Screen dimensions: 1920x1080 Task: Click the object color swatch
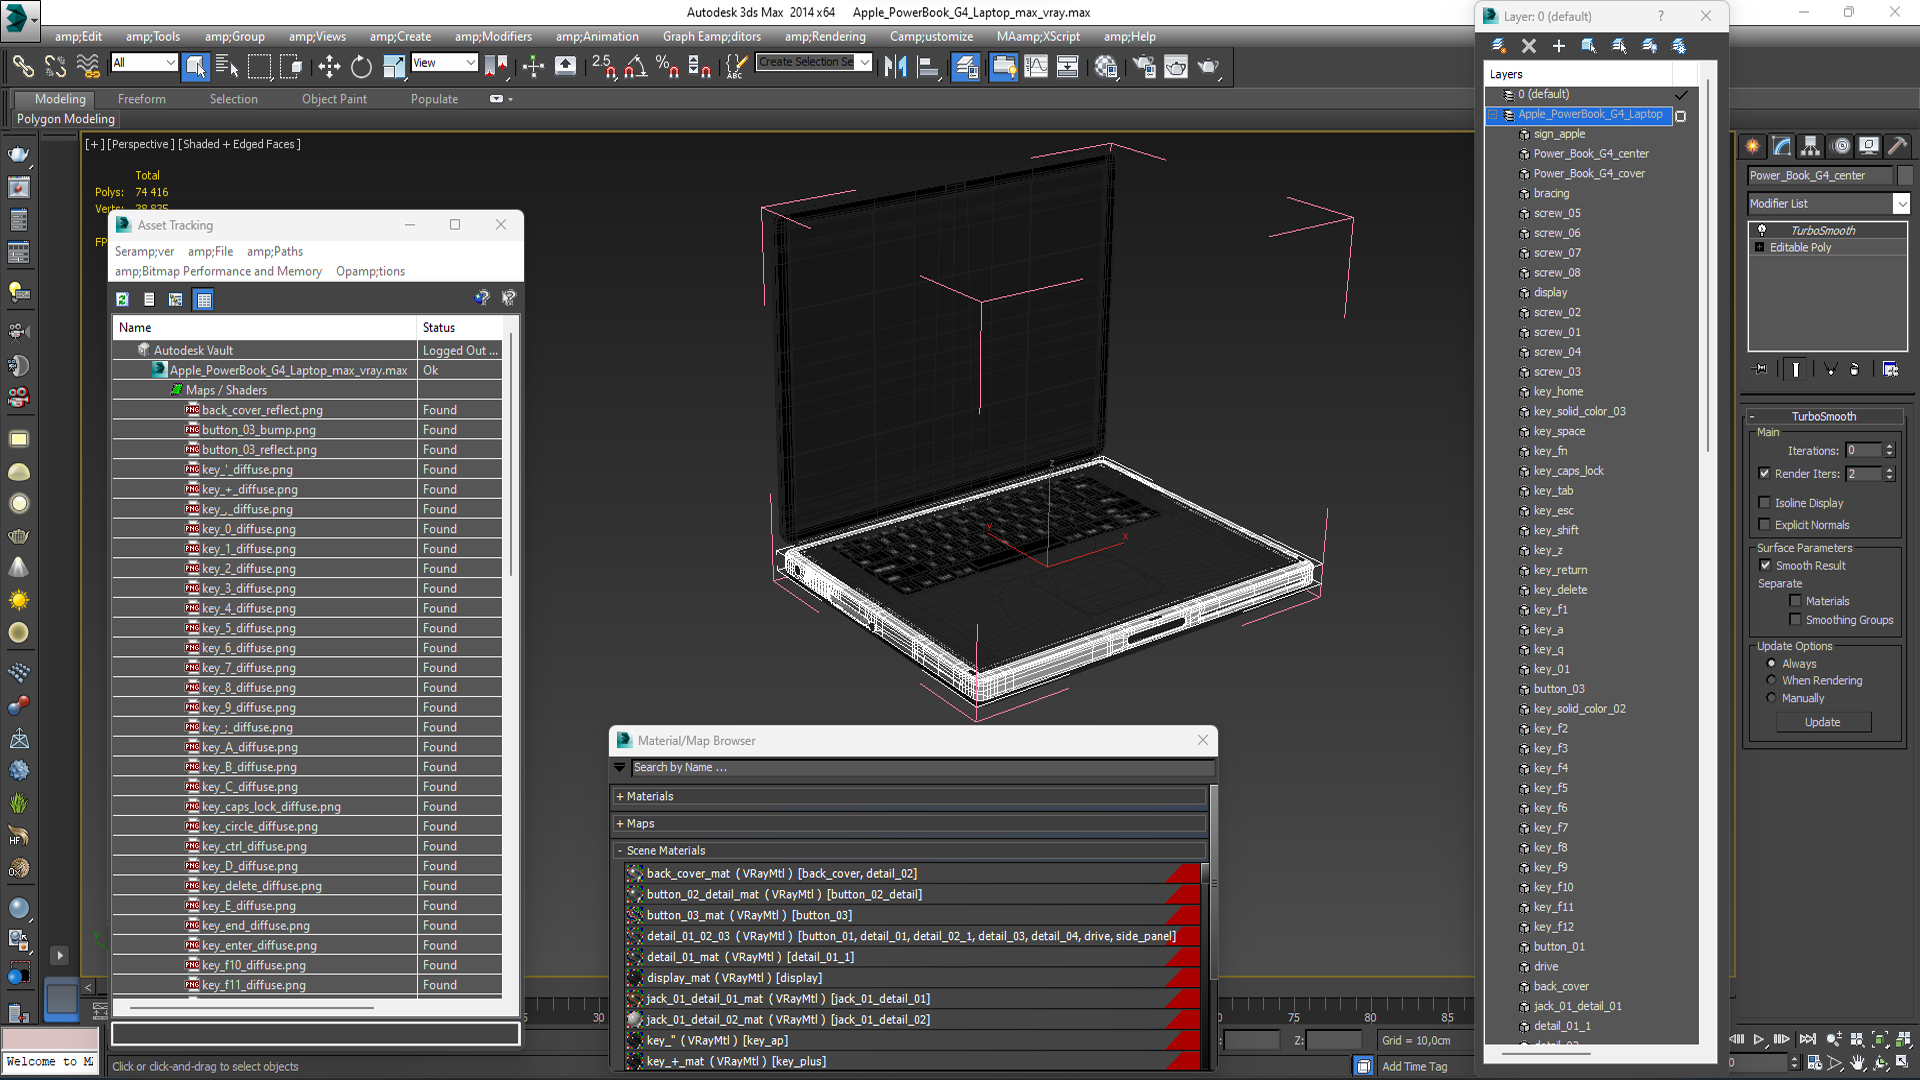1905,175
